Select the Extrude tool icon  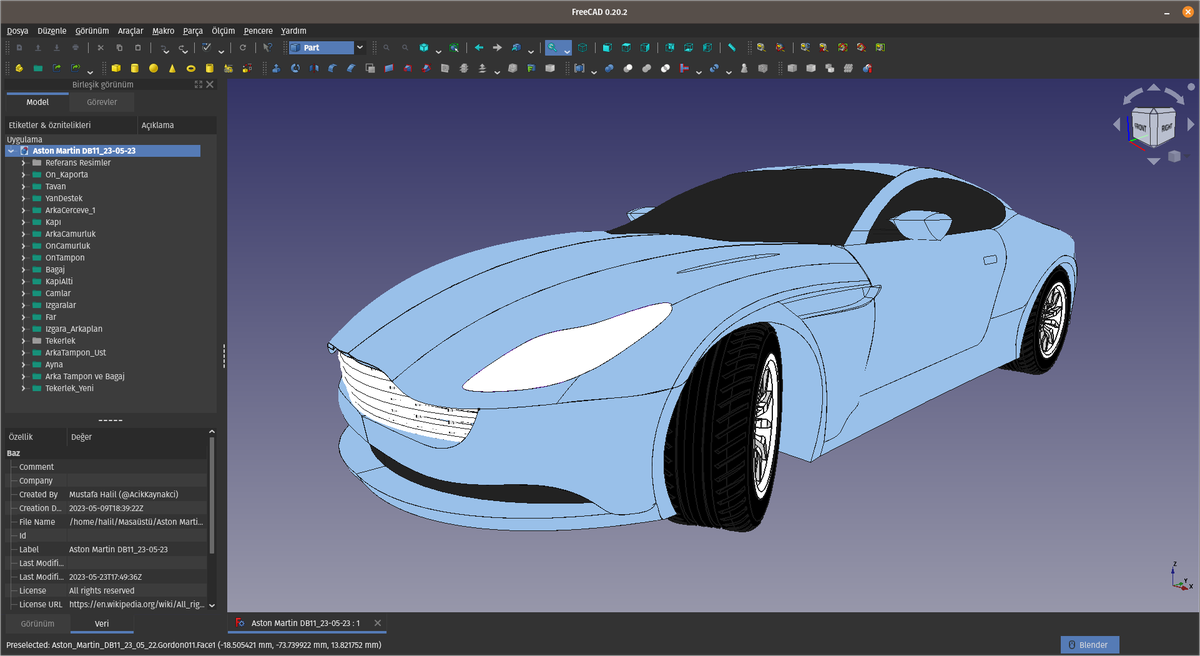click(276, 68)
